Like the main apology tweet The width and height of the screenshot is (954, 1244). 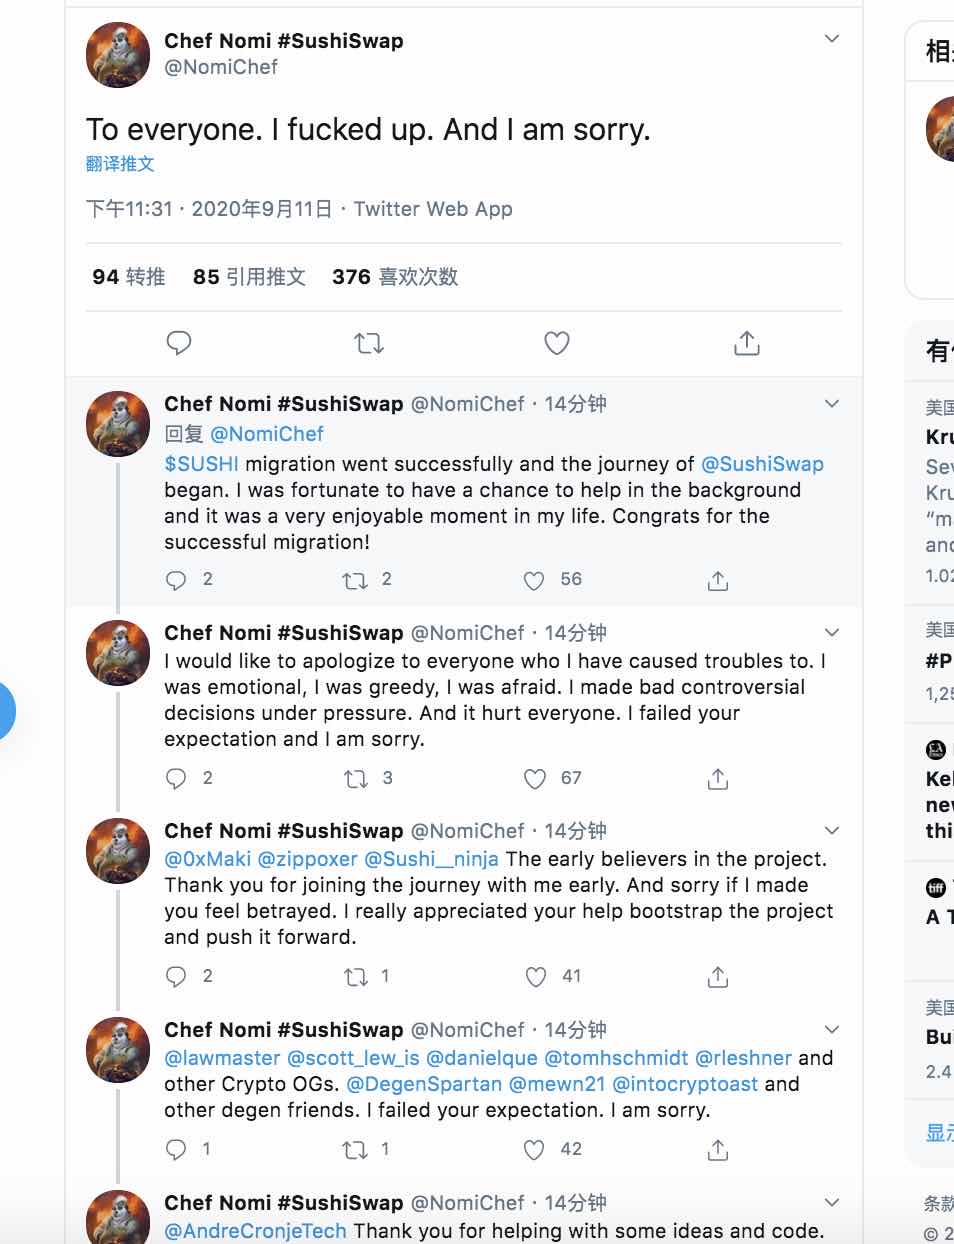tap(557, 344)
